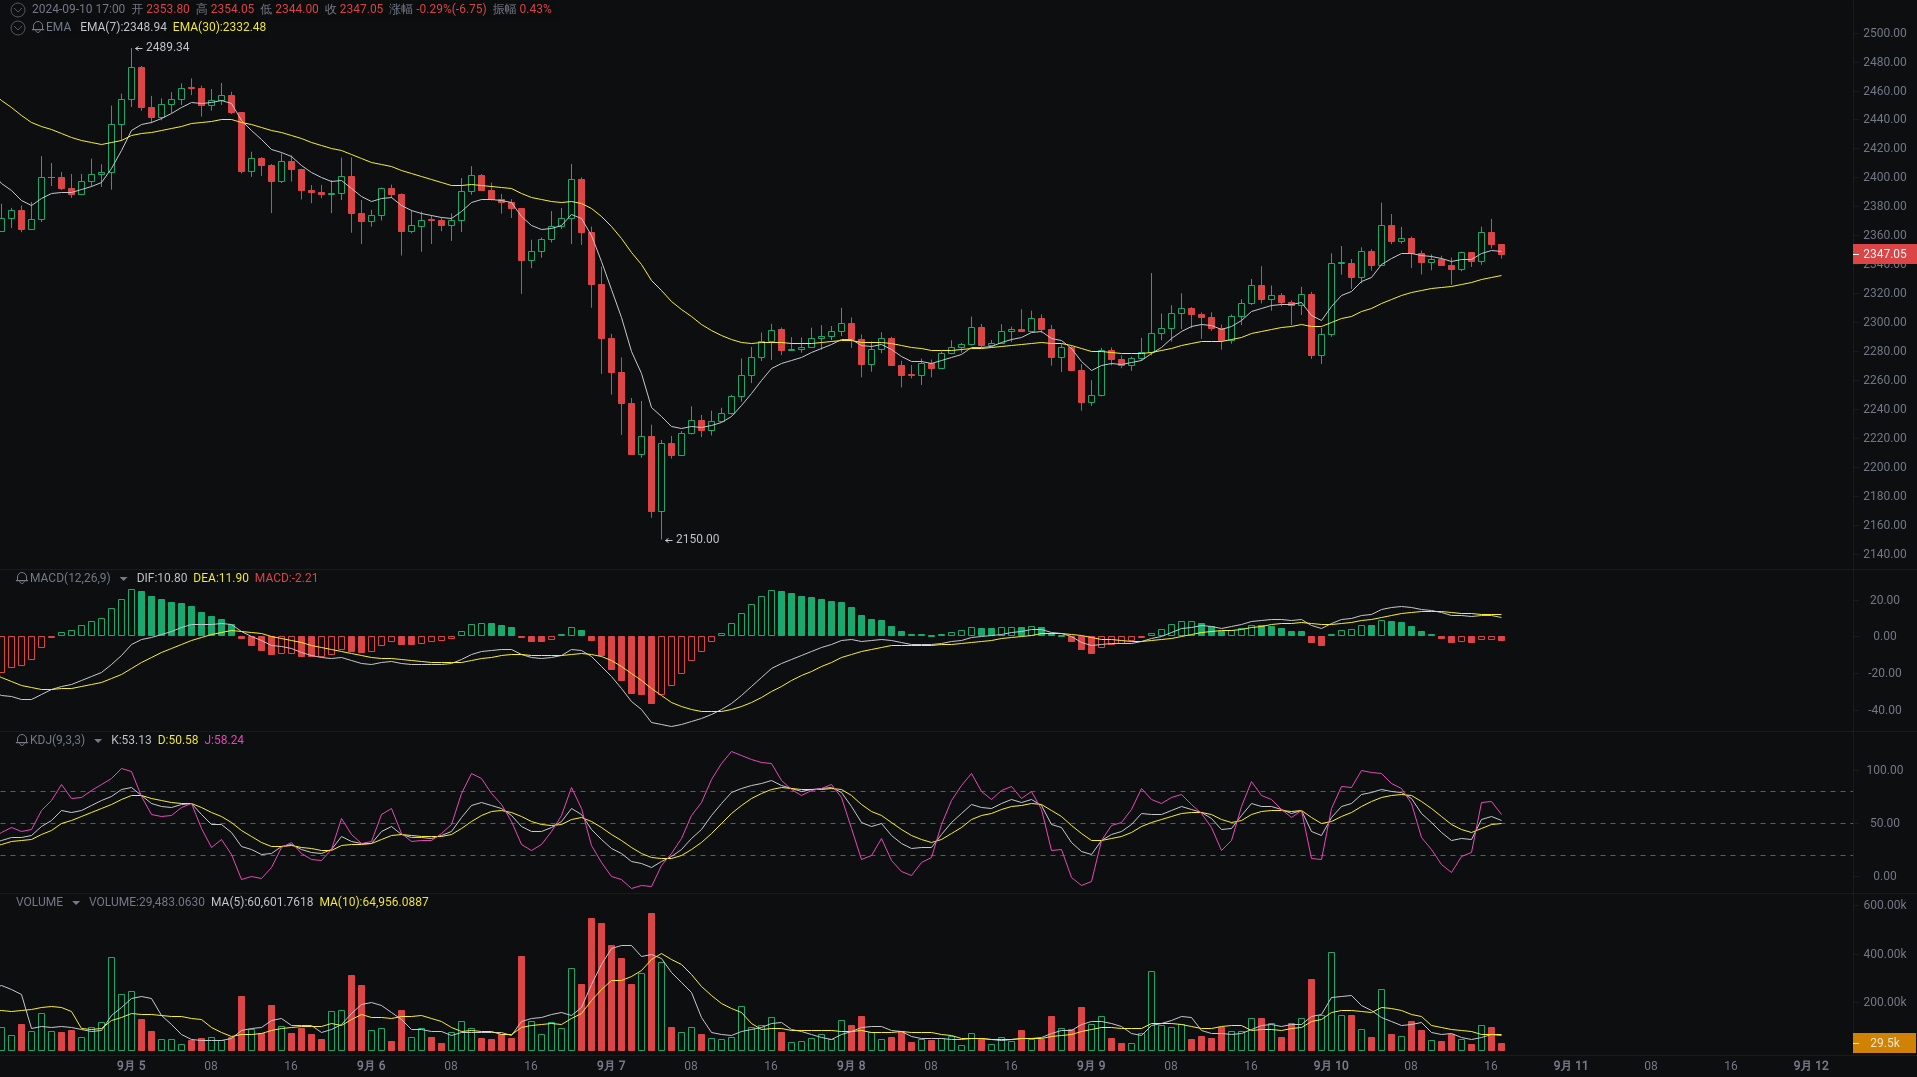1917x1077 pixels.
Task: Click the VOLUME:29,483.0630 readout
Action: (147, 902)
